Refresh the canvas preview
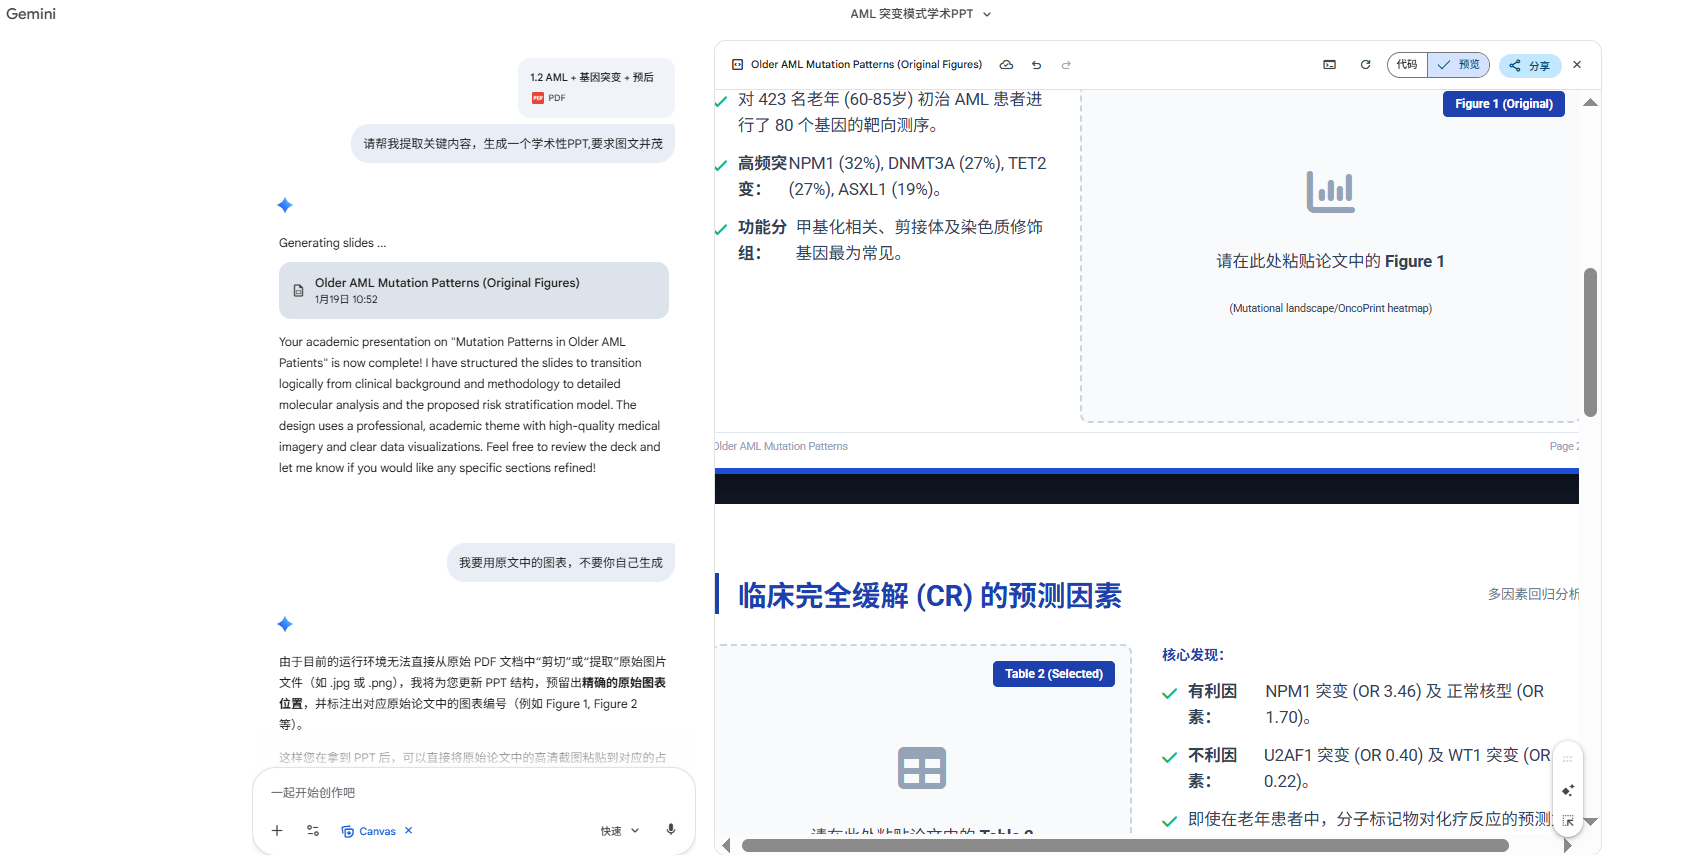The height and width of the screenshot is (855, 1681). (1365, 65)
